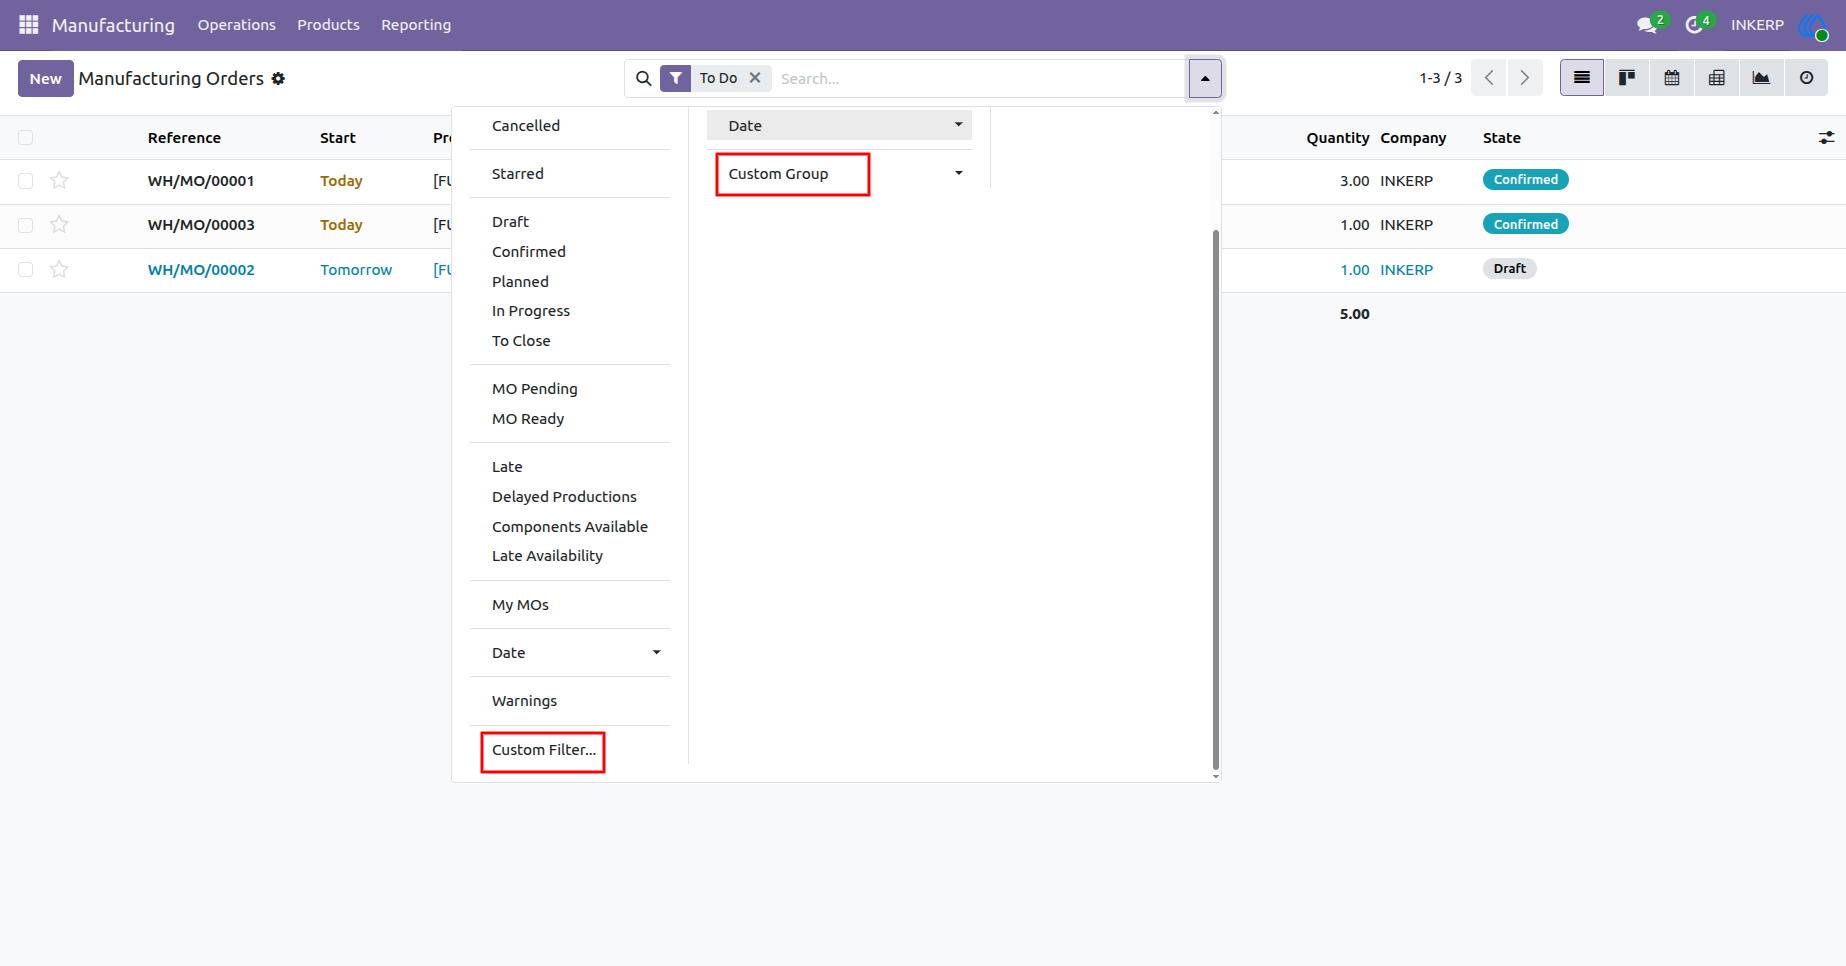Open the Reporting menu
Screen dimensions: 1846x966
coord(416,25)
